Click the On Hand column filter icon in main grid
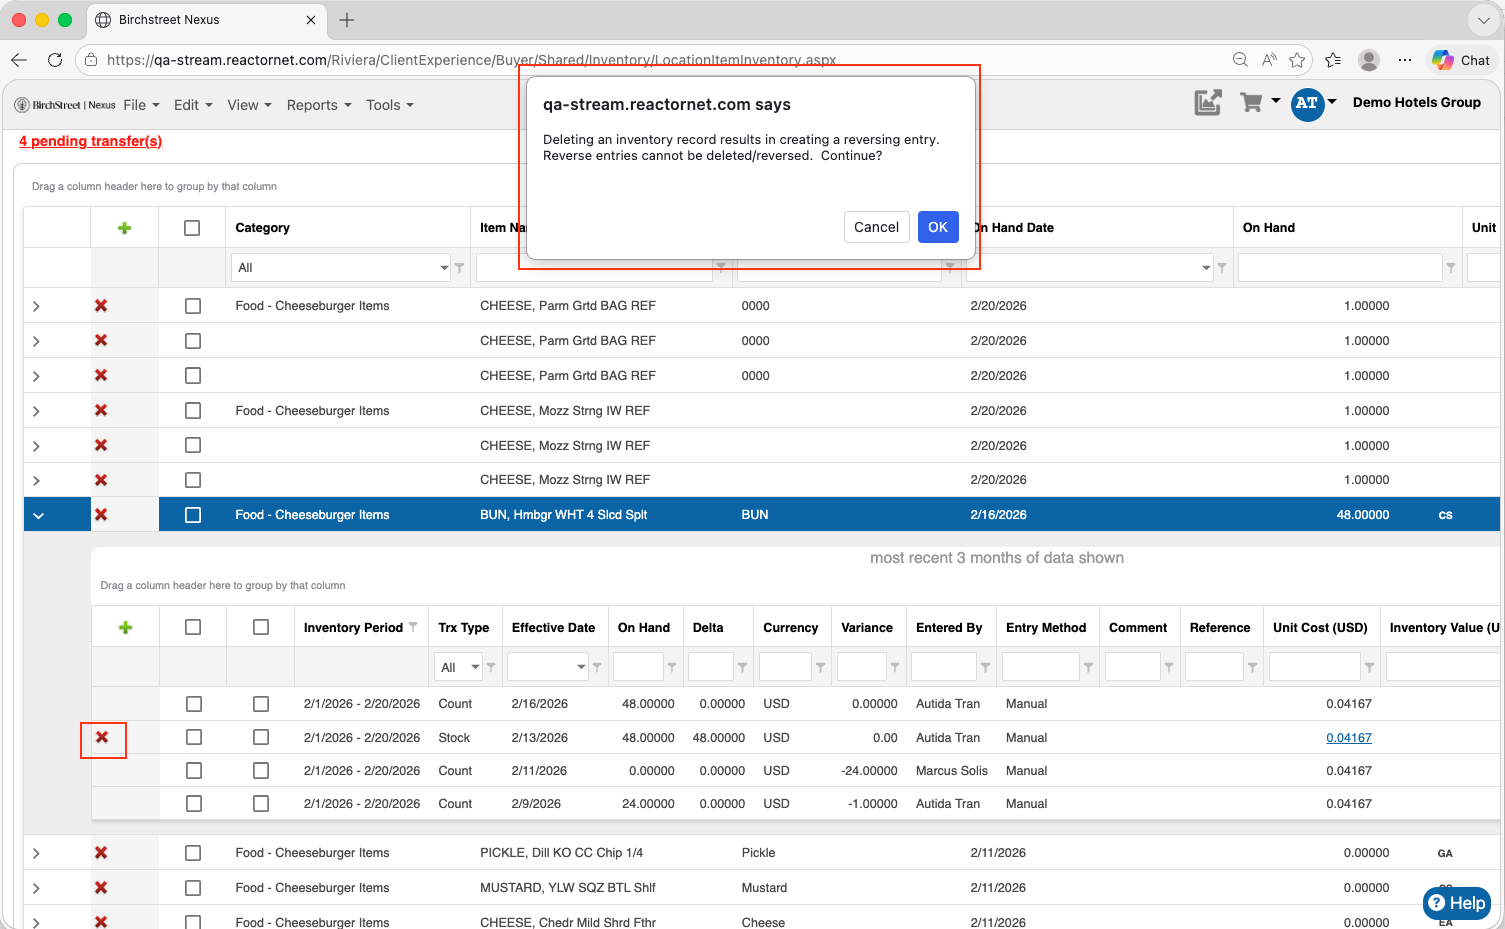1505x929 pixels. 1451,268
